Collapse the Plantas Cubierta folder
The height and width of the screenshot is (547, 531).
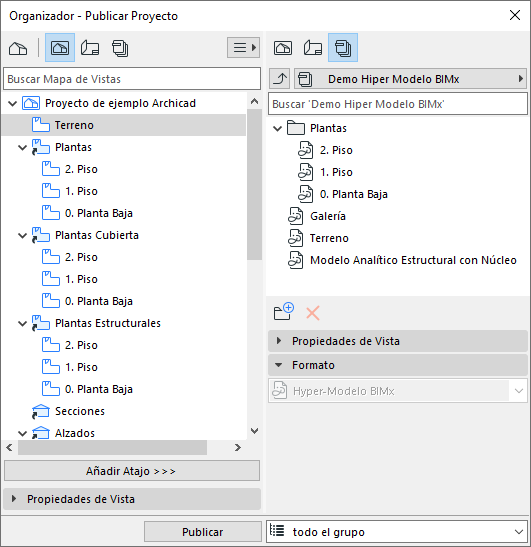click(22, 235)
